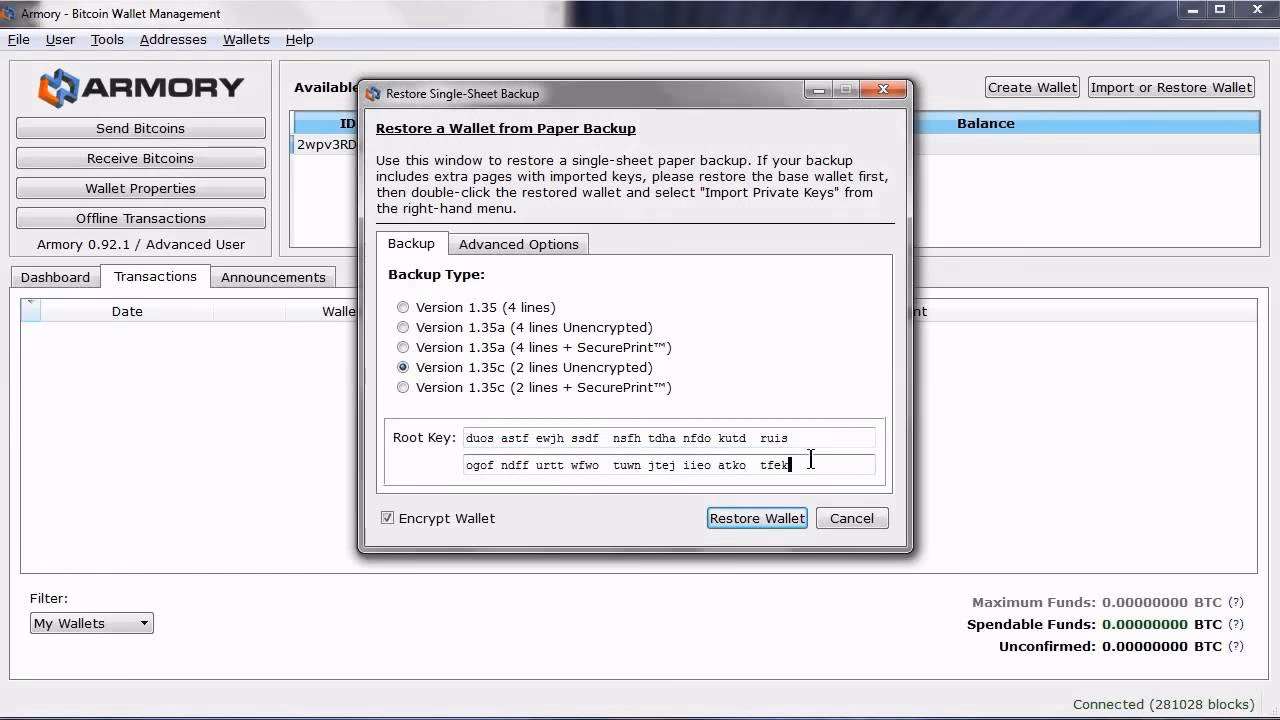Click the Armory 0.92.1 / Advanced User label
The width and height of the screenshot is (1280, 720).
[141, 244]
